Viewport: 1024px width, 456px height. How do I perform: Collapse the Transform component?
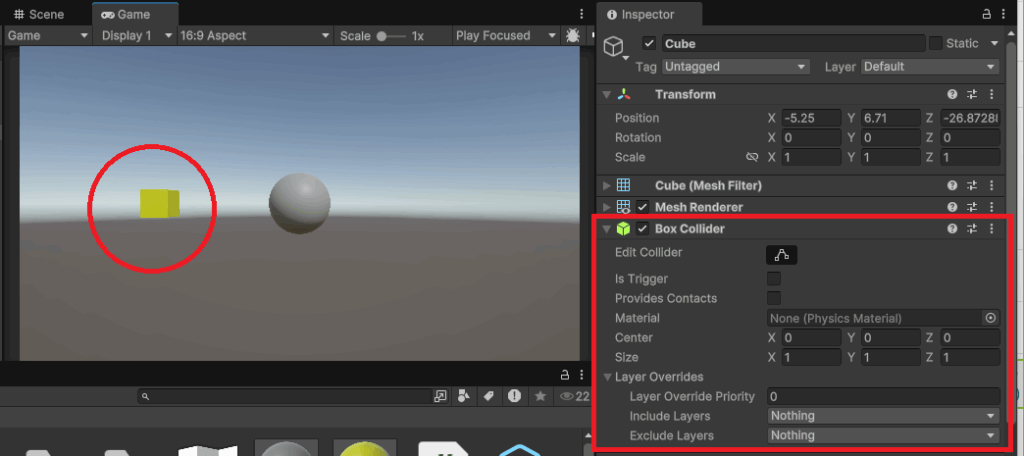point(607,95)
